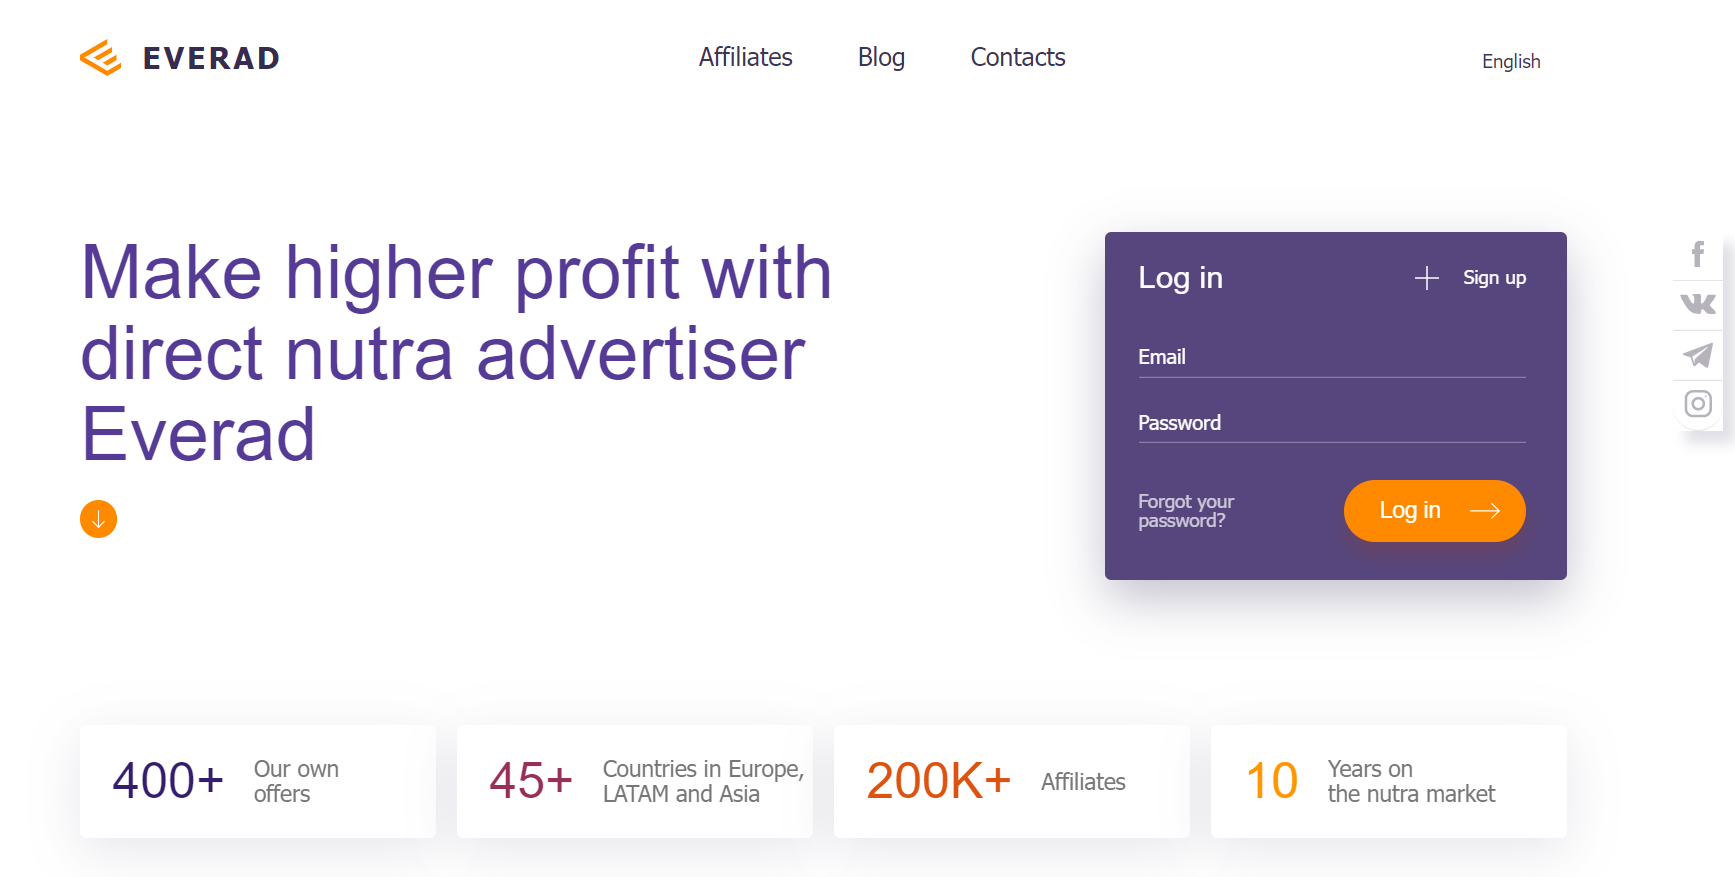This screenshot has height=877, width=1735.
Task: Select the 200K+ Affiliates stat card
Action: point(1011,781)
